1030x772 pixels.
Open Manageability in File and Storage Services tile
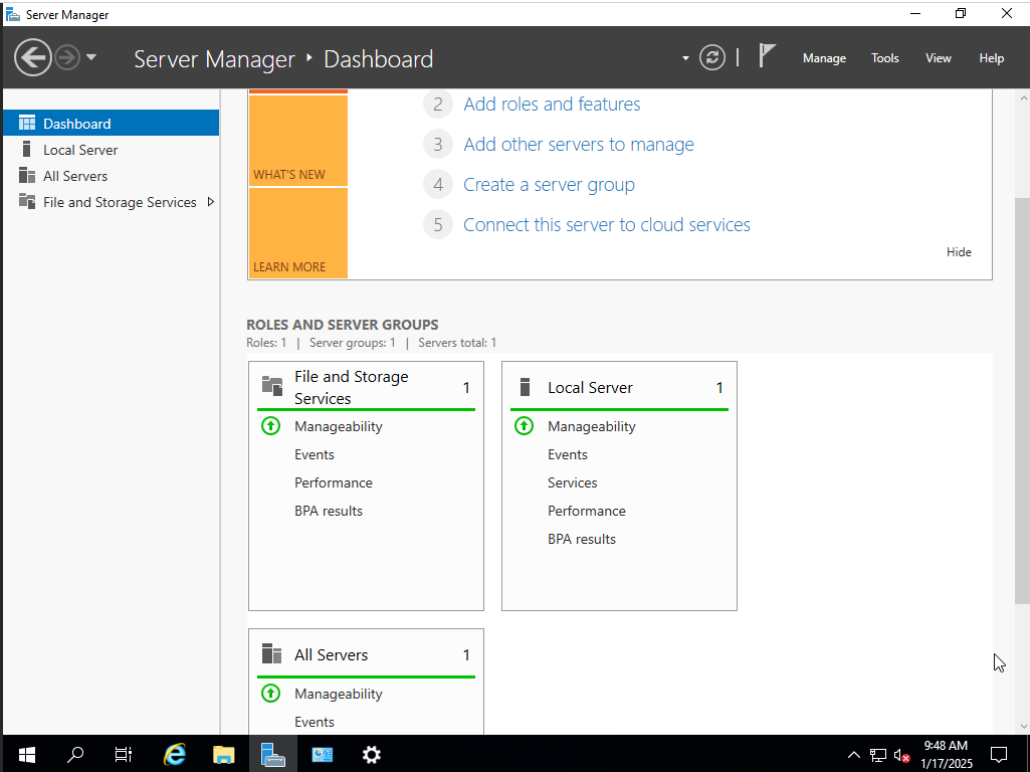click(x=338, y=426)
